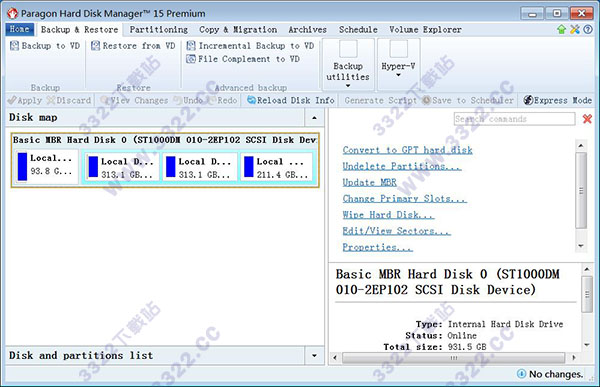The width and height of the screenshot is (600, 387).
Task: Click the Paragon app logo in title bar
Action: 13,13
